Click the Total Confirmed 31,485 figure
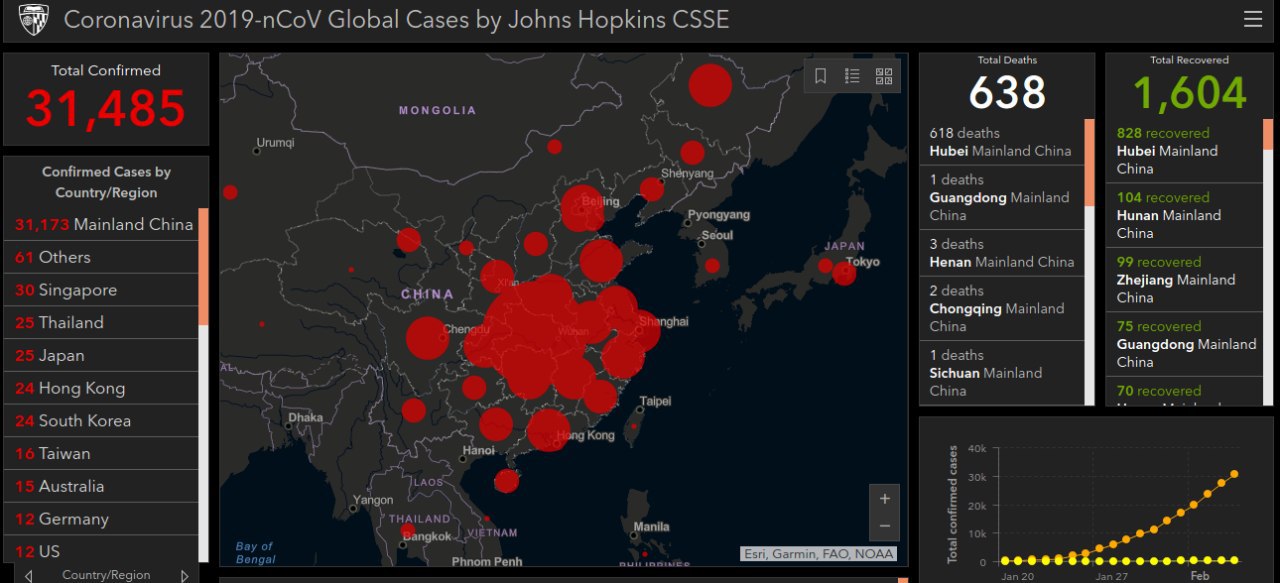This screenshot has width=1280, height=583. click(x=106, y=108)
